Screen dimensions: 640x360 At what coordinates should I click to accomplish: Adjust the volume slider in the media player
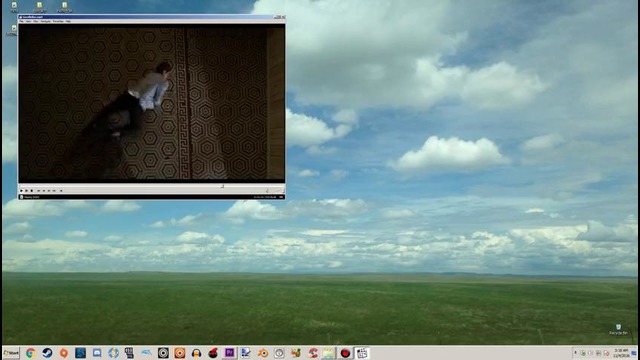pos(277,191)
